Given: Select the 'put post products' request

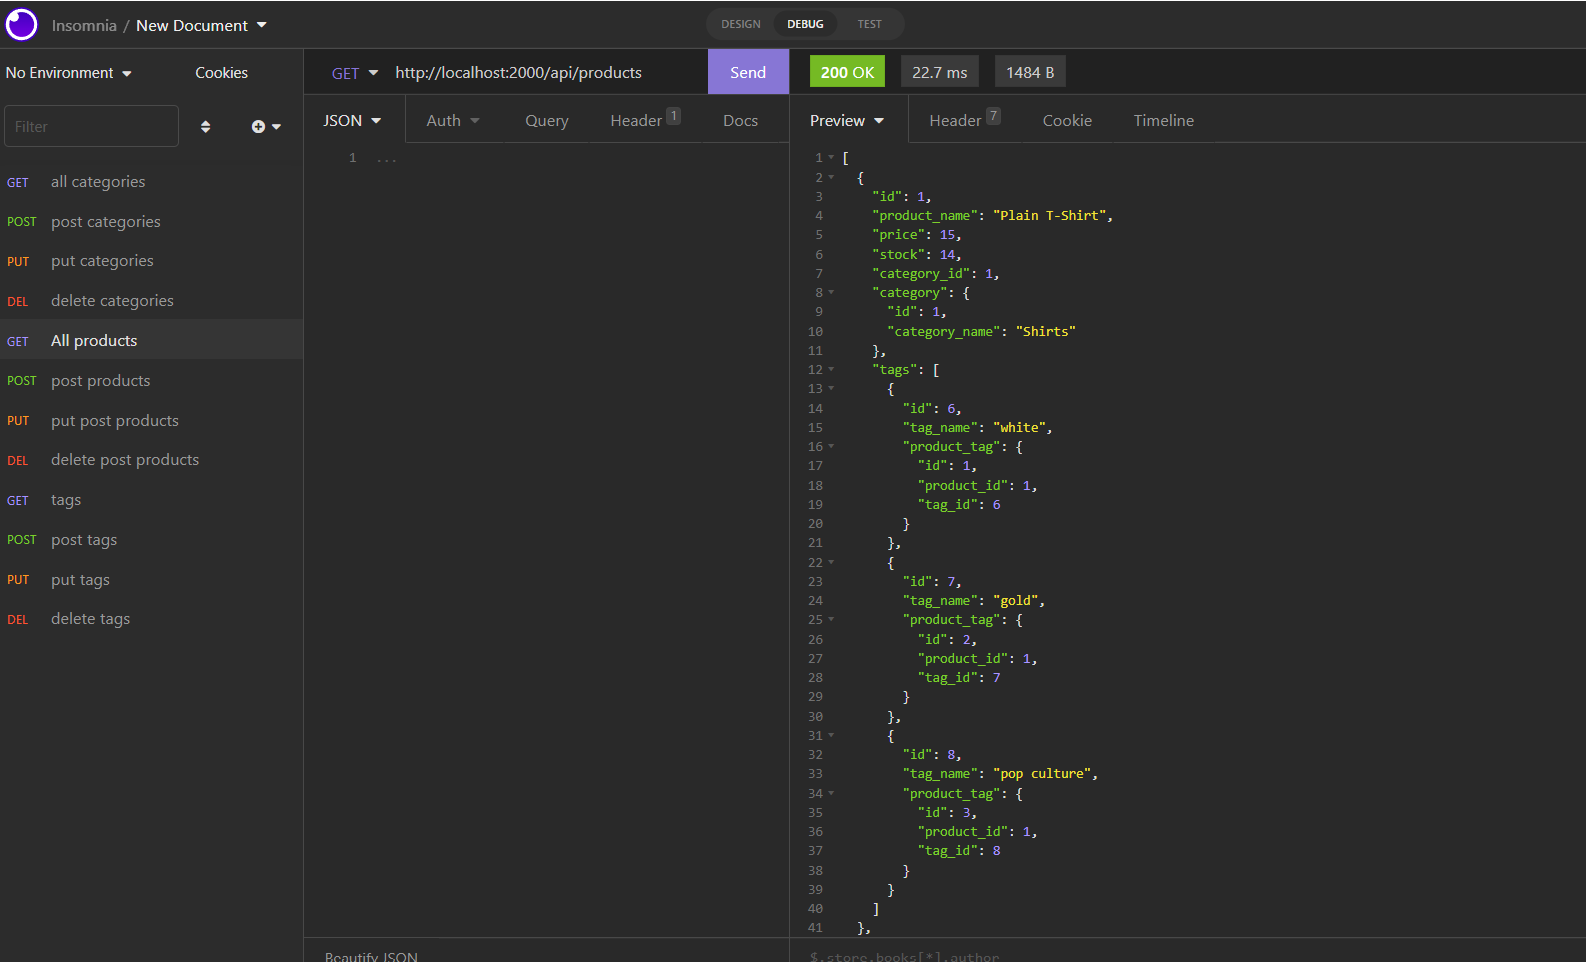Looking at the screenshot, I should click(151, 421).
